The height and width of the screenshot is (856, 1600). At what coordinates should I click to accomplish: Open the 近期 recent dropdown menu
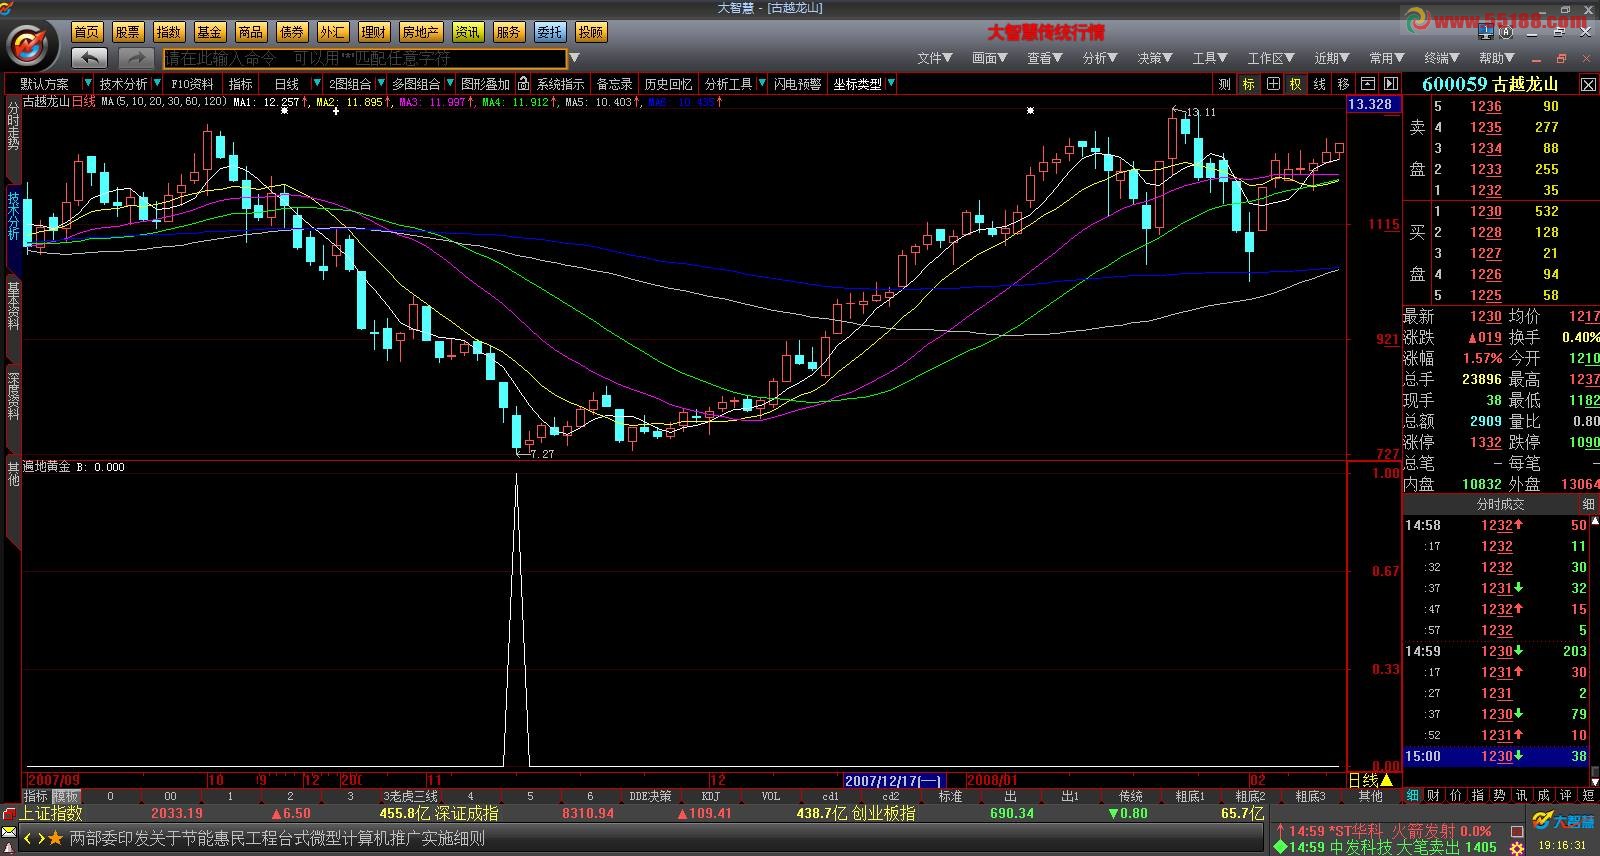pyautogui.click(x=1332, y=58)
